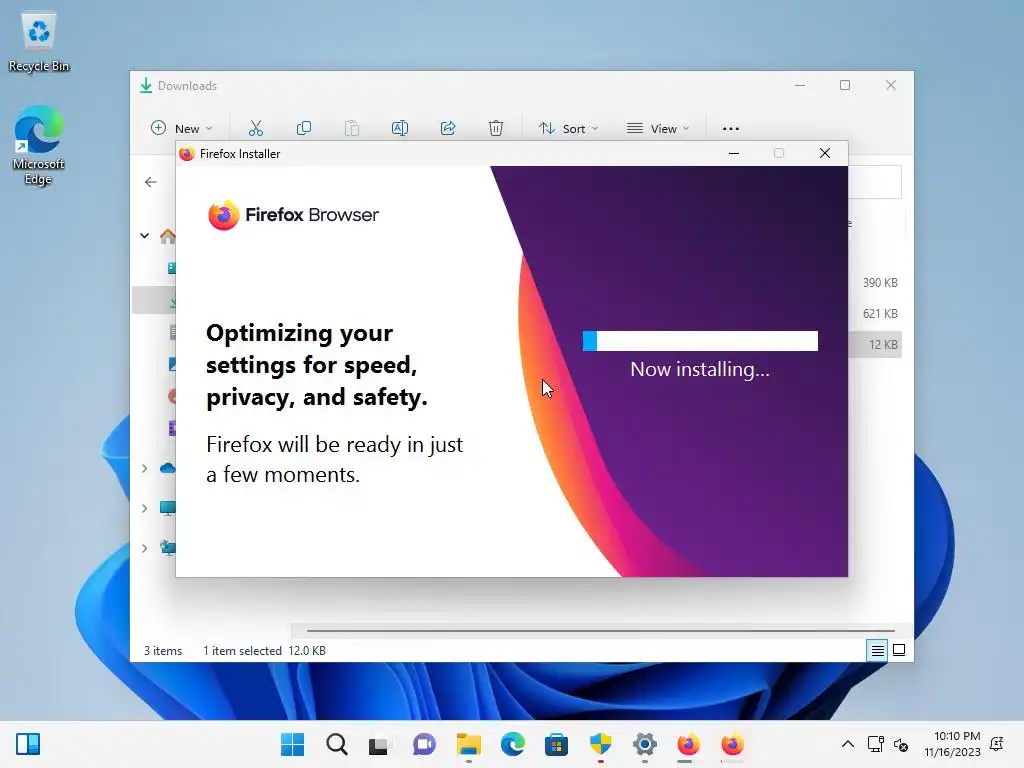Click the first Firefox icon on taskbar
The height and width of the screenshot is (768, 1024).
tap(688, 744)
